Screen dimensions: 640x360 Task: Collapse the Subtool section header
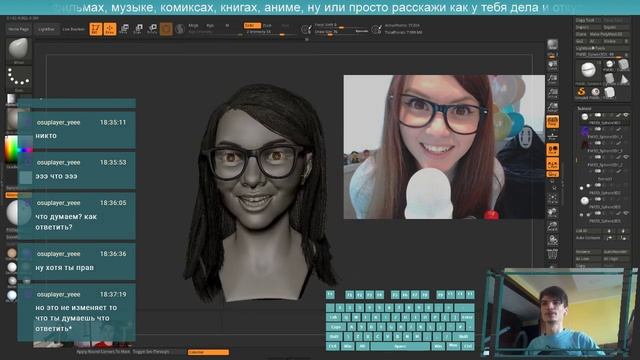(x=584, y=108)
